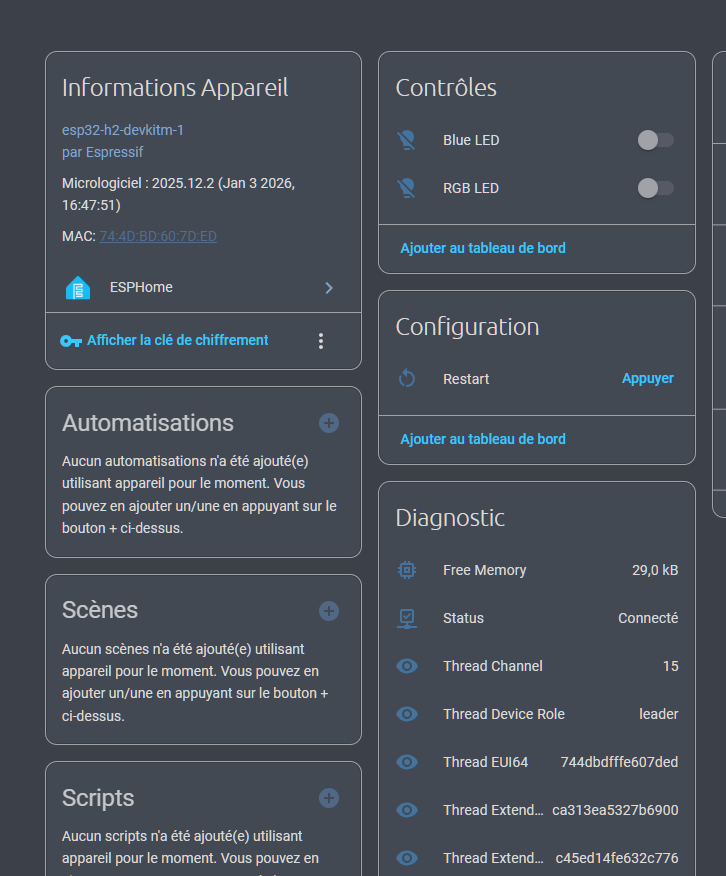Click the ESPHome integration logo icon
Viewport: 726px width, 876px height.
pos(78,288)
